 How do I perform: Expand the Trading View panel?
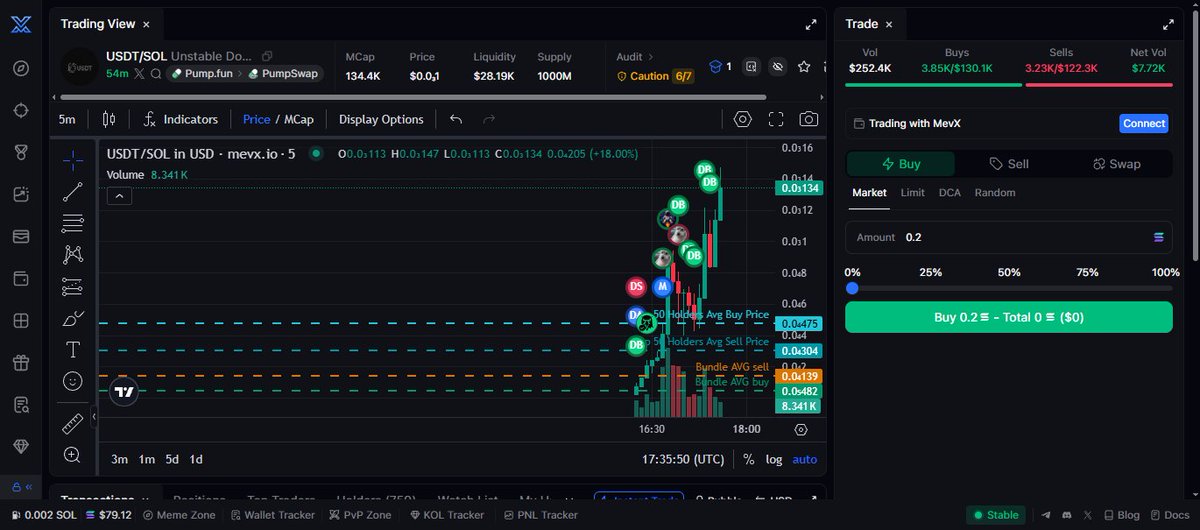click(x=811, y=25)
